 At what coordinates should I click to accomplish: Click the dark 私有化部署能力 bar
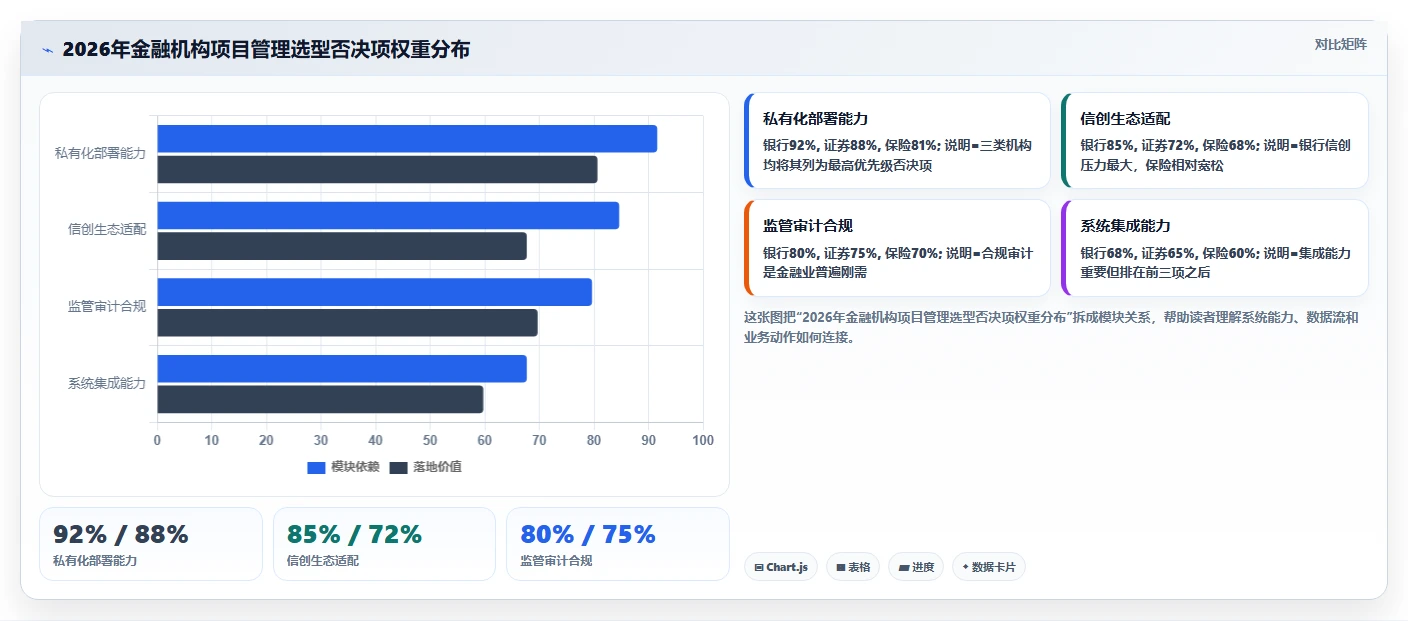(x=377, y=170)
